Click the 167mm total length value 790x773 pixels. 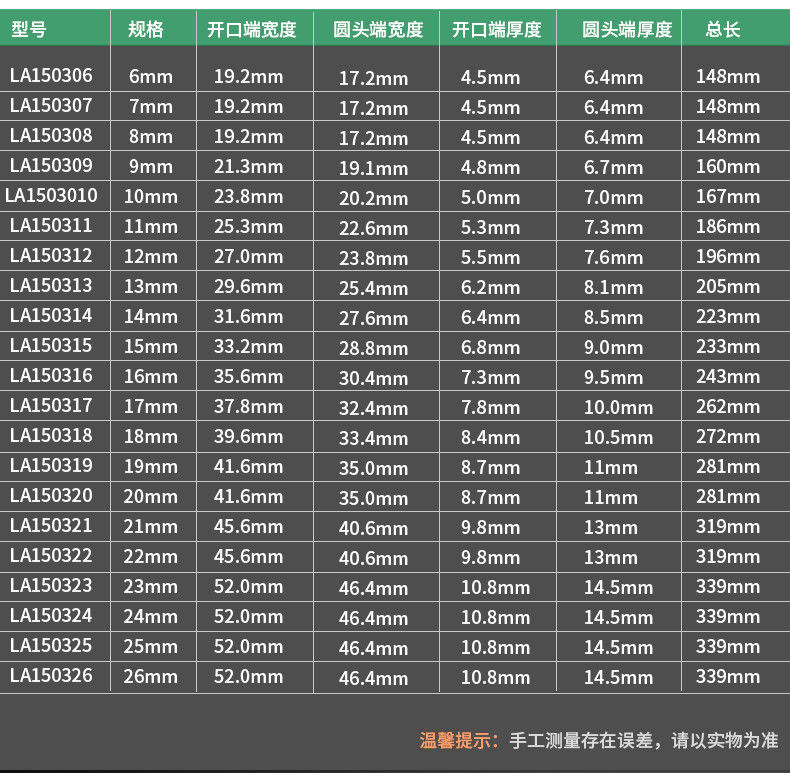coord(728,197)
